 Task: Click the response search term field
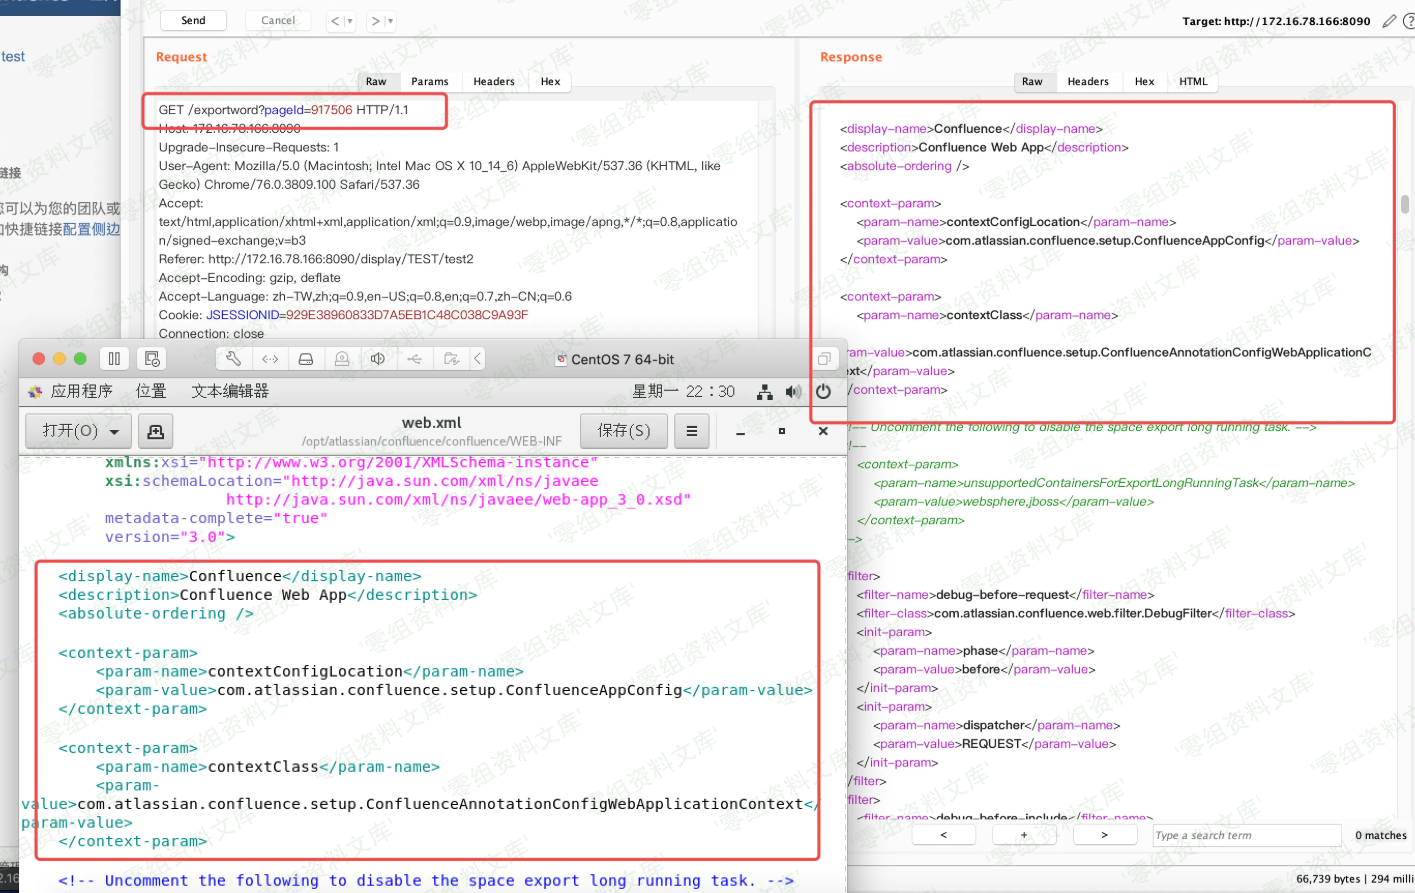pyautogui.click(x=1245, y=835)
